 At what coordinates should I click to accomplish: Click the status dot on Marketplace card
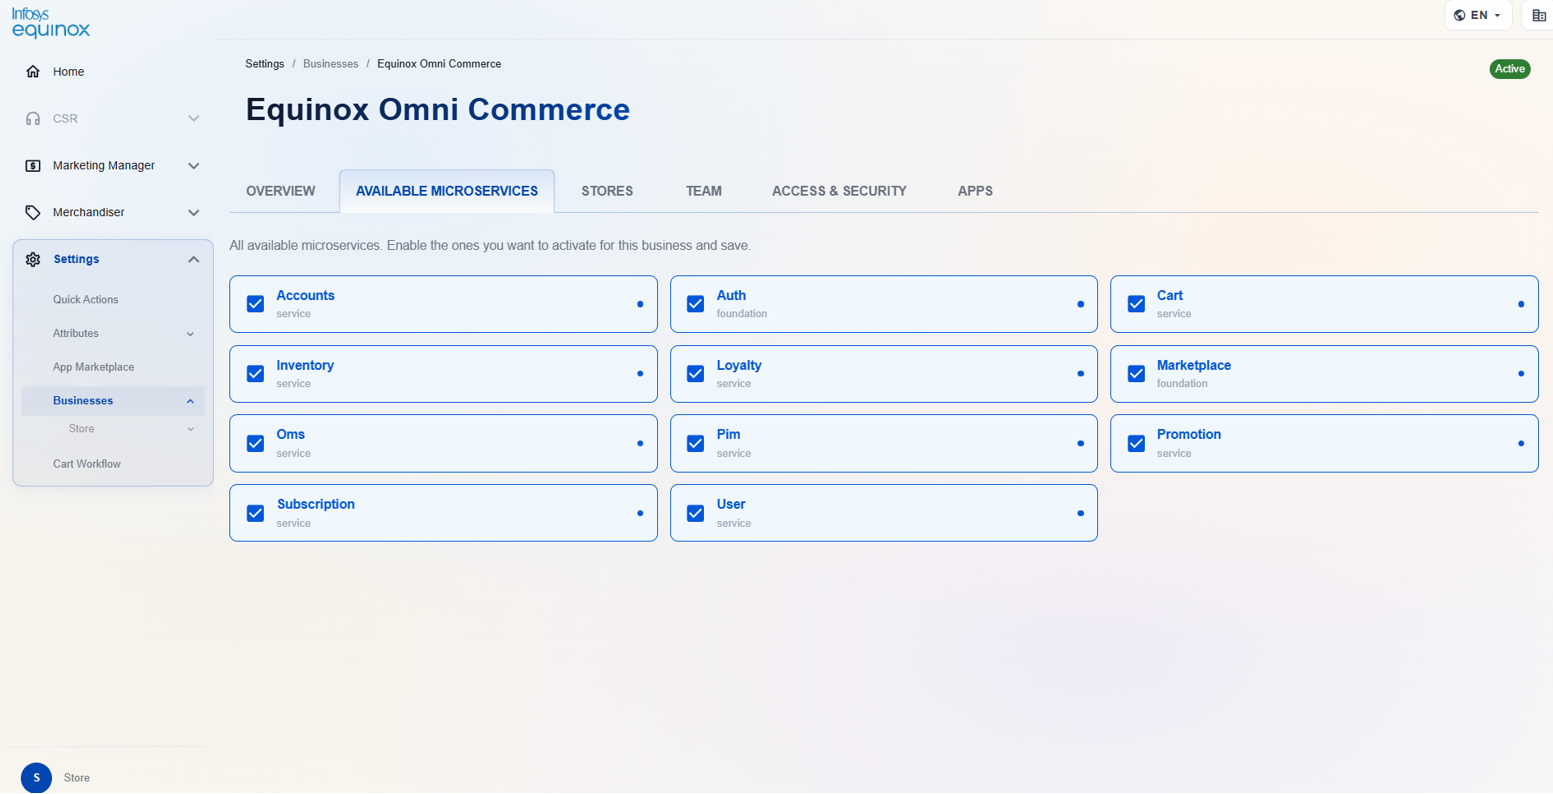click(x=1521, y=374)
